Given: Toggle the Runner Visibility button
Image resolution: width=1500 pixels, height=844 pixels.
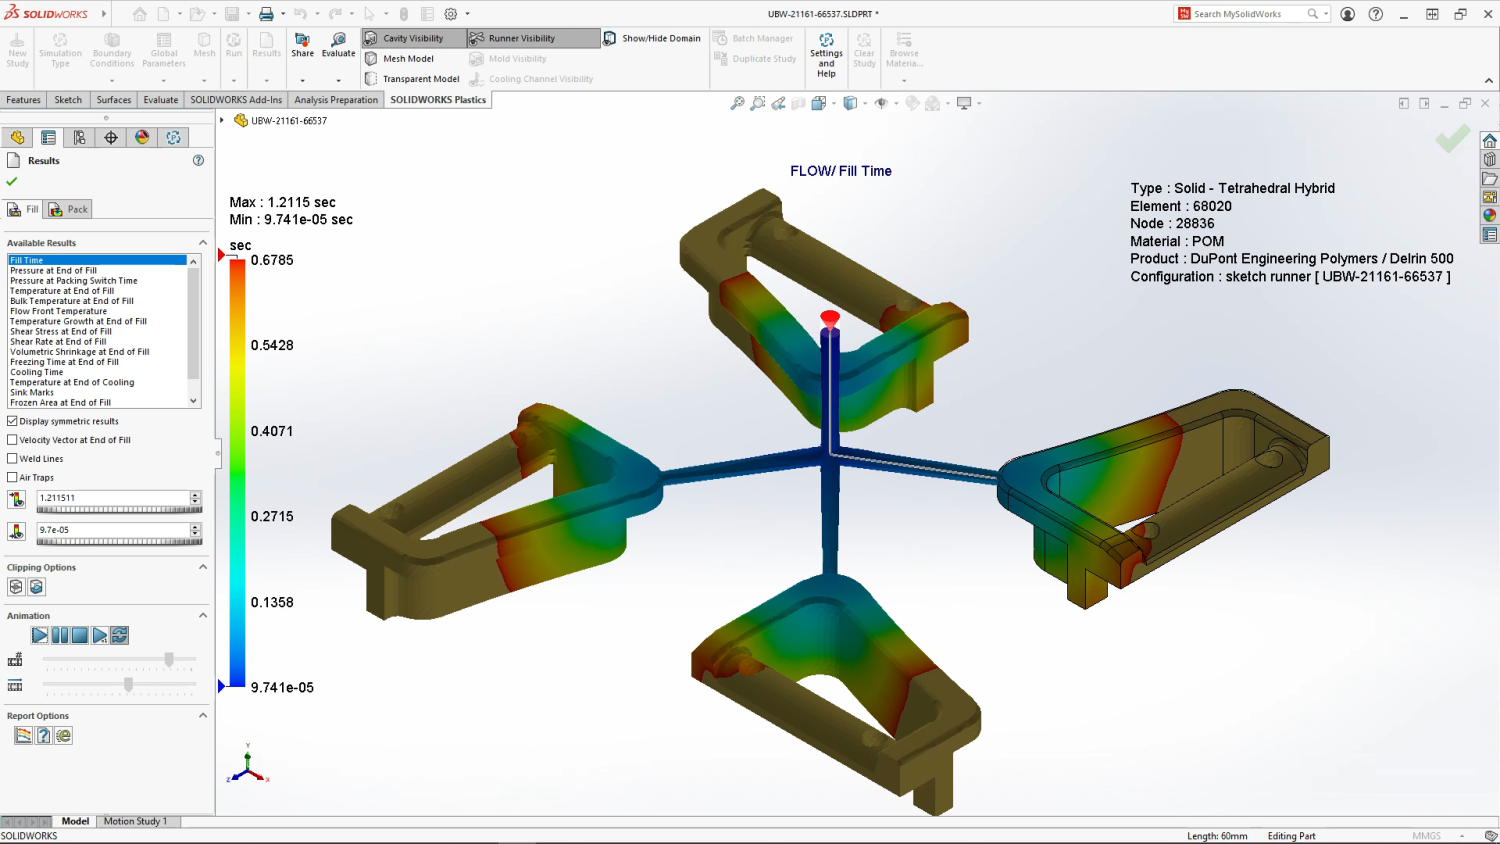Looking at the screenshot, I should 521,38.
